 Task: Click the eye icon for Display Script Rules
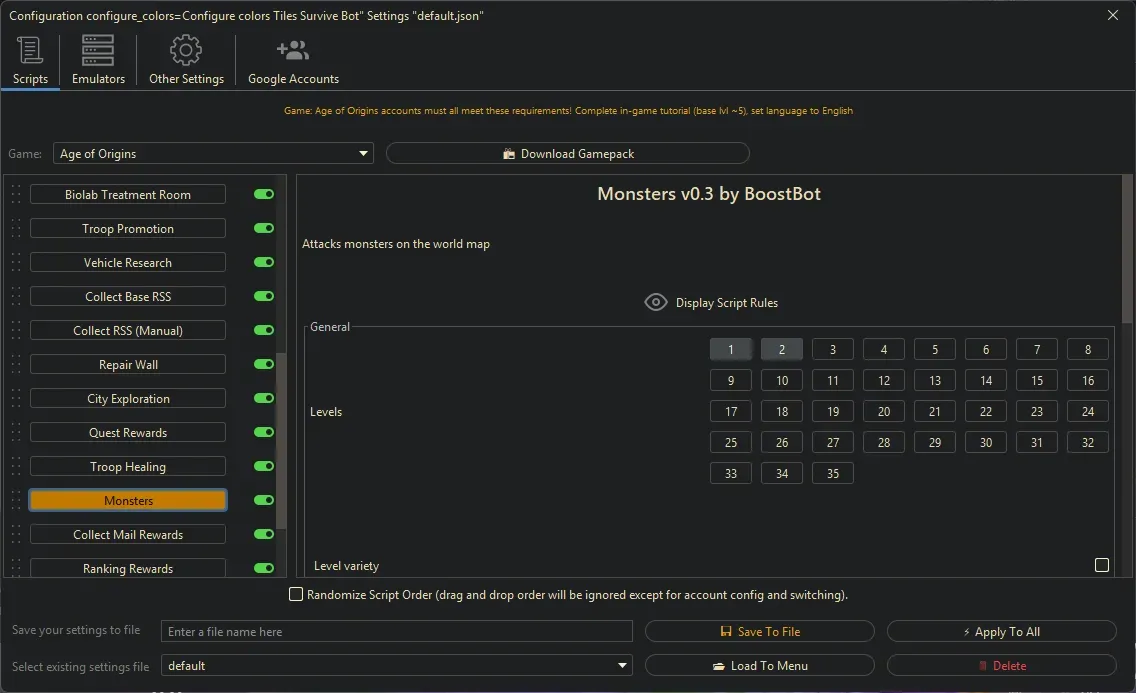tap(656, 302)
